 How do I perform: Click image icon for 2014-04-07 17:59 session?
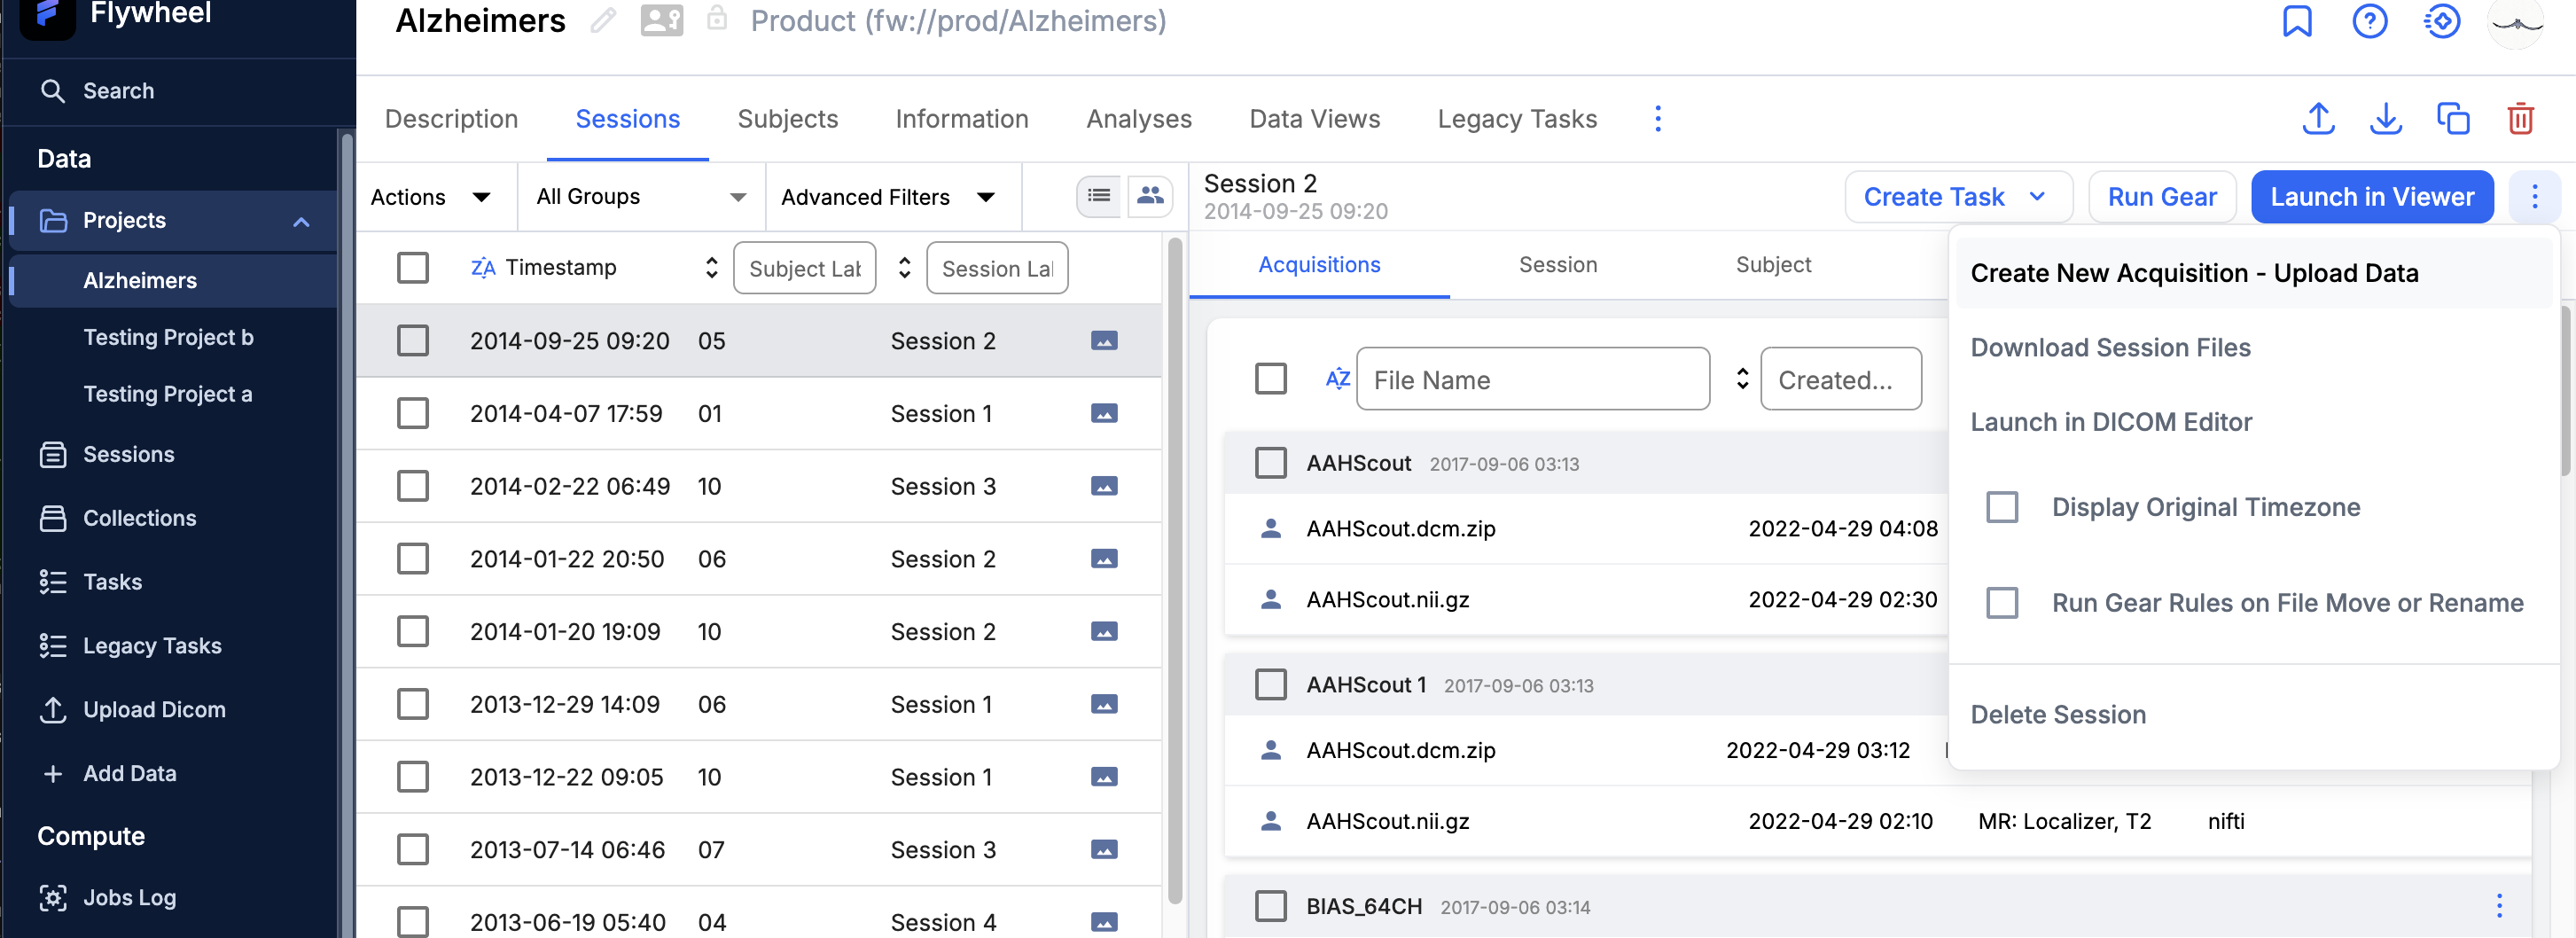pos(1104,414)
